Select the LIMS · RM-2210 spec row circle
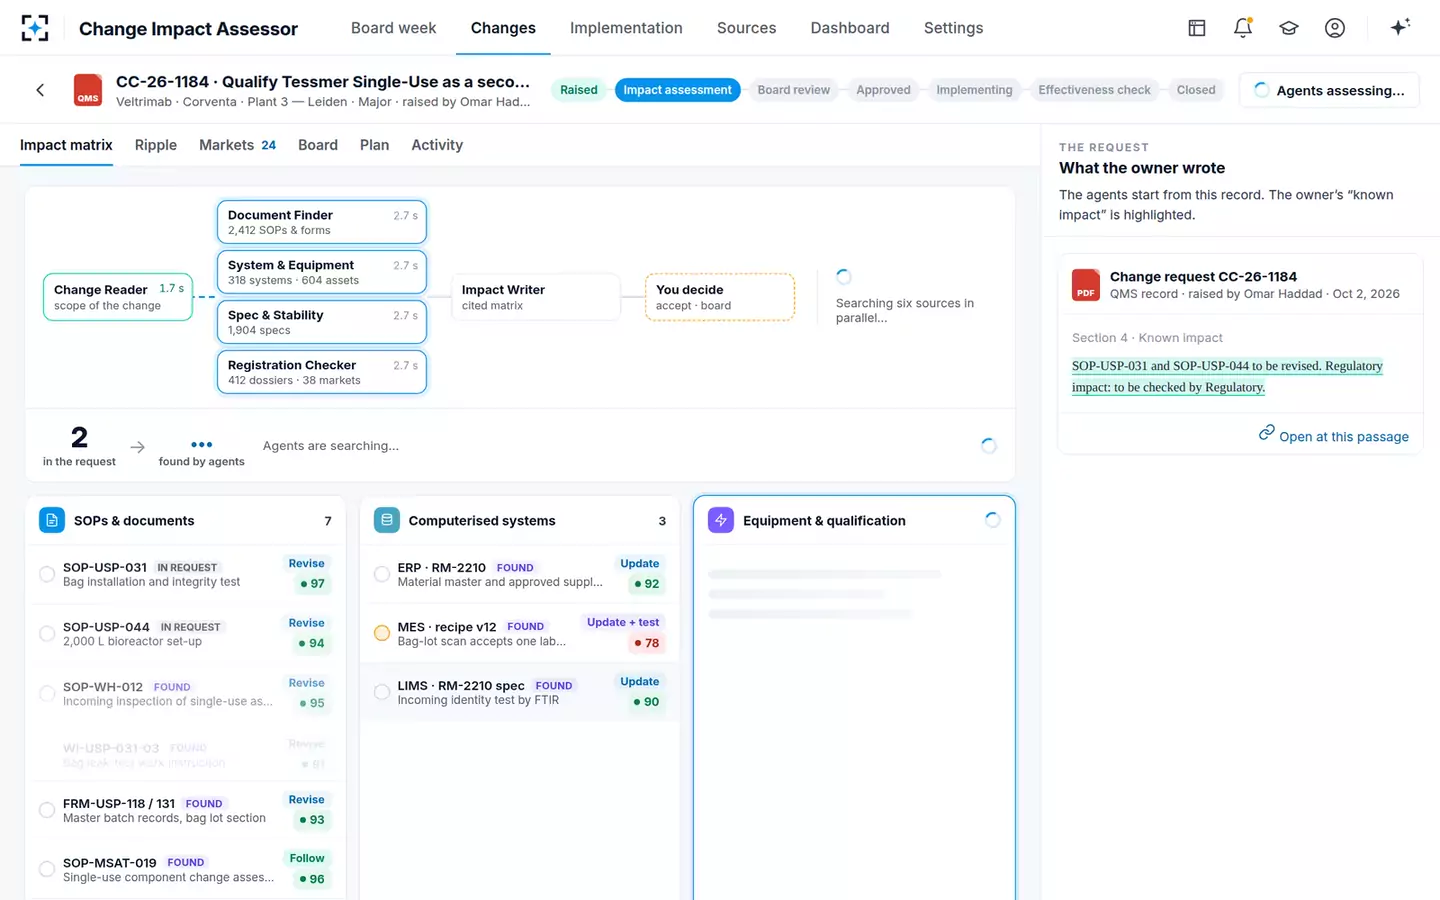Viewport: 1440px width, 900px height. 382,692
